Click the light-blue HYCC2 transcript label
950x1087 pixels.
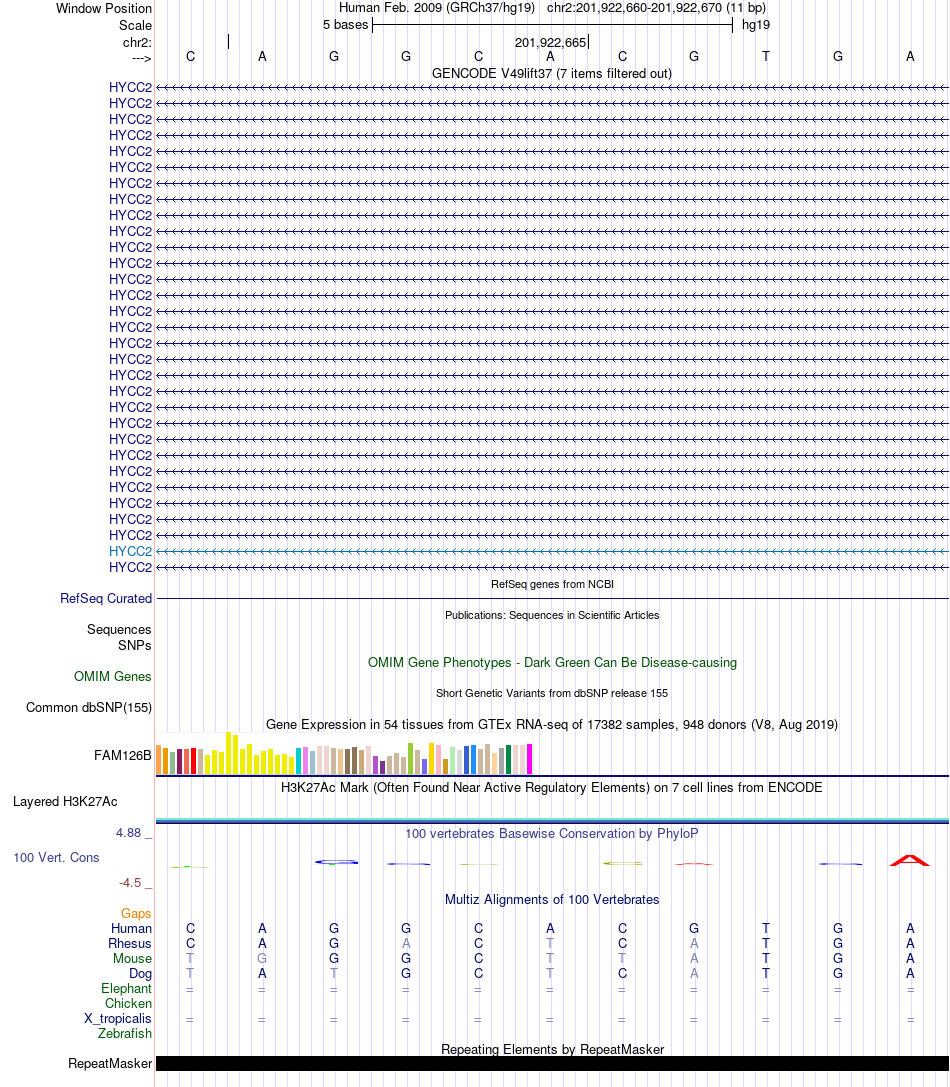coord(130,551)
